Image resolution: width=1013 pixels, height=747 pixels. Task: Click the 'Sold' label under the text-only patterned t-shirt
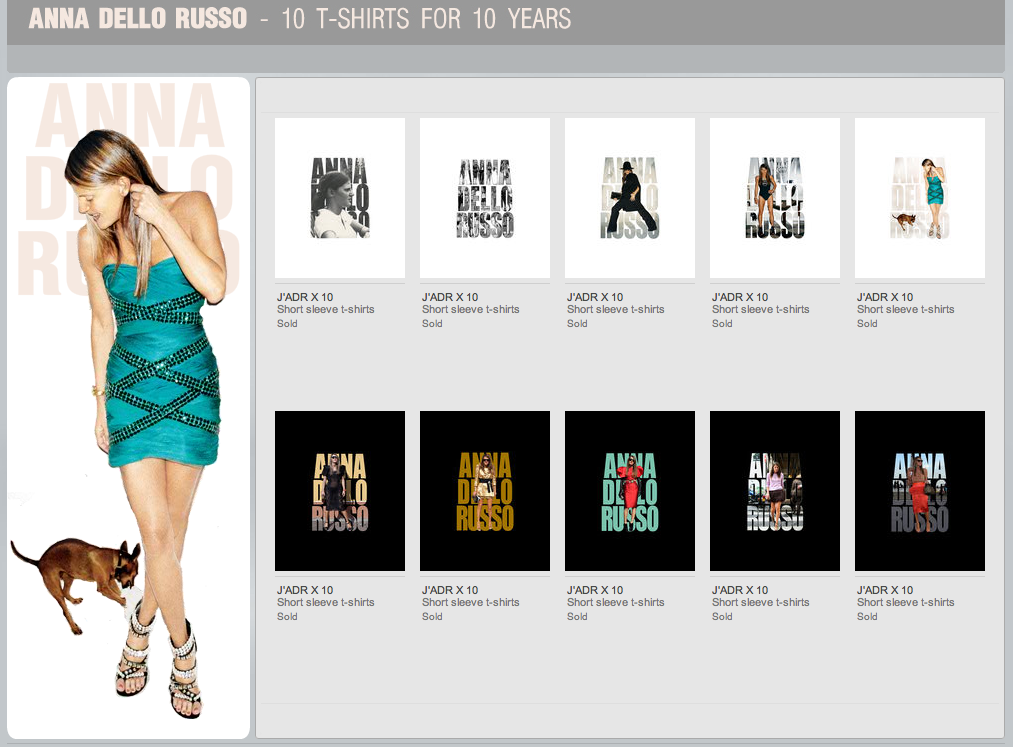(x=432, y=324)
